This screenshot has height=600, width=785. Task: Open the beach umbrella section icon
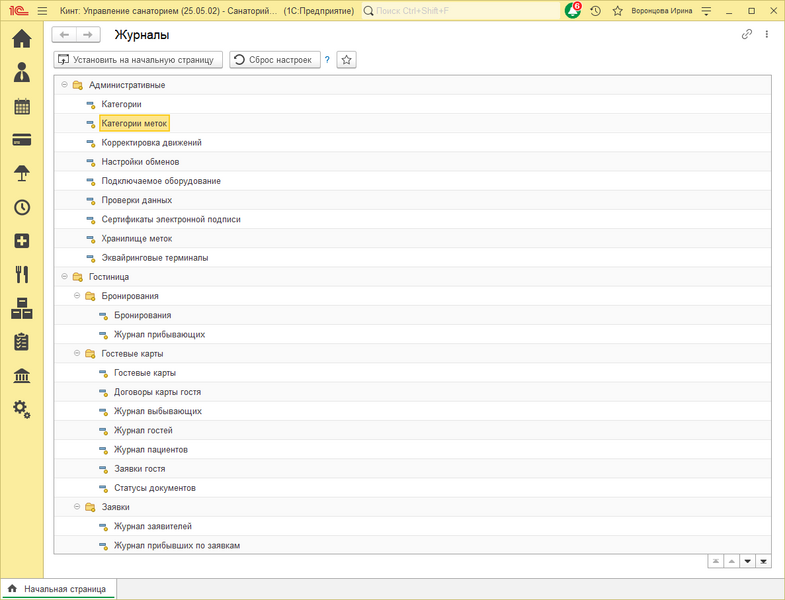click(x=22, y=173)
